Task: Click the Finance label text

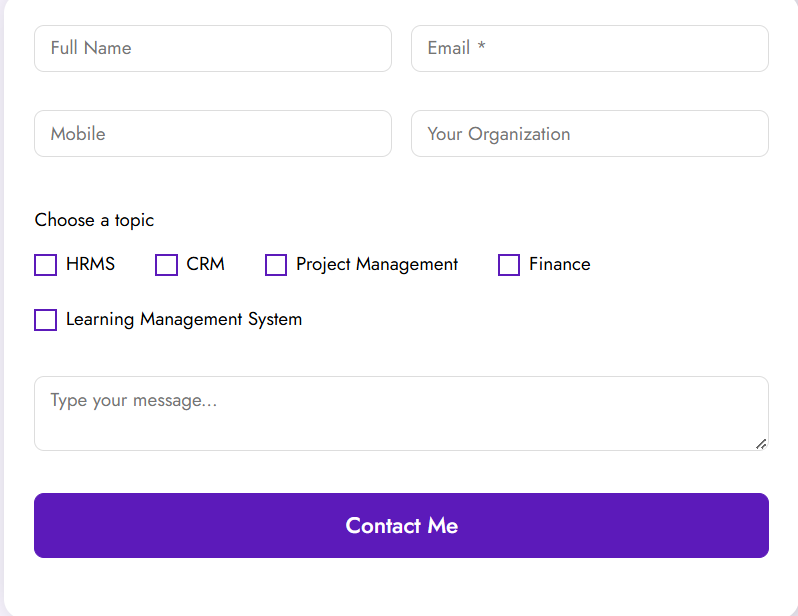Action: [x=560, y=264]
